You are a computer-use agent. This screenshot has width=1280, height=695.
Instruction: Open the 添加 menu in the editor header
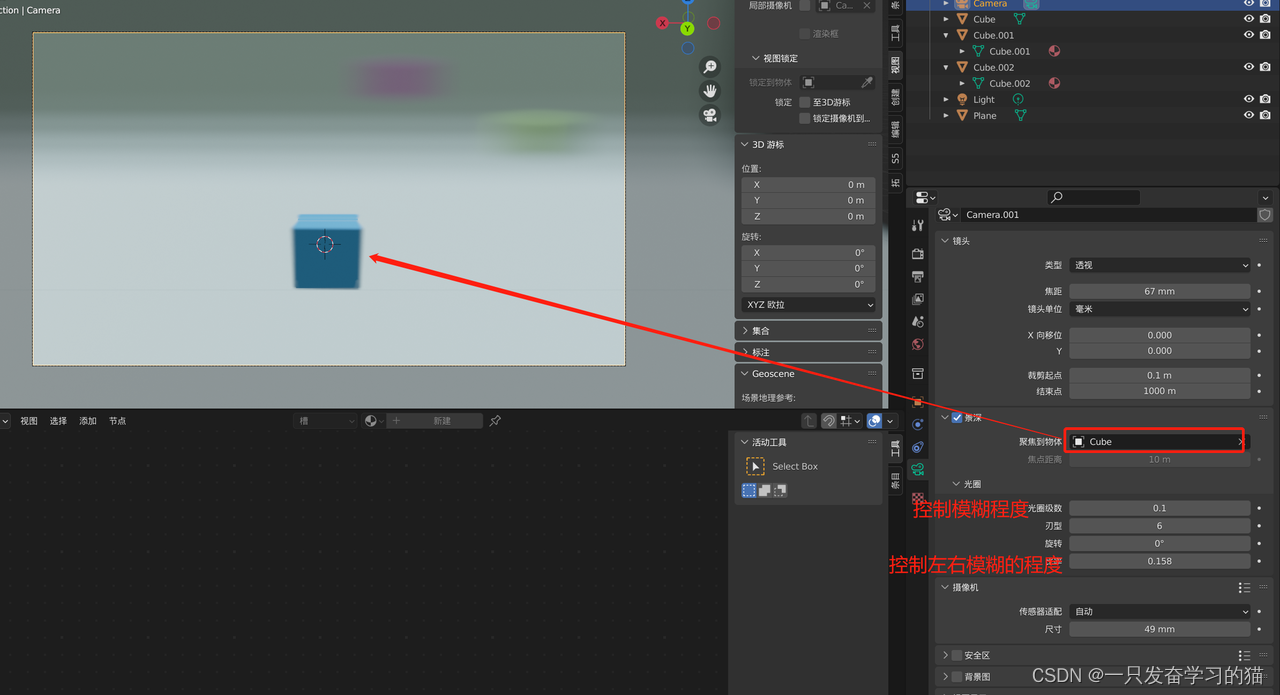click(x=87, y=420)
